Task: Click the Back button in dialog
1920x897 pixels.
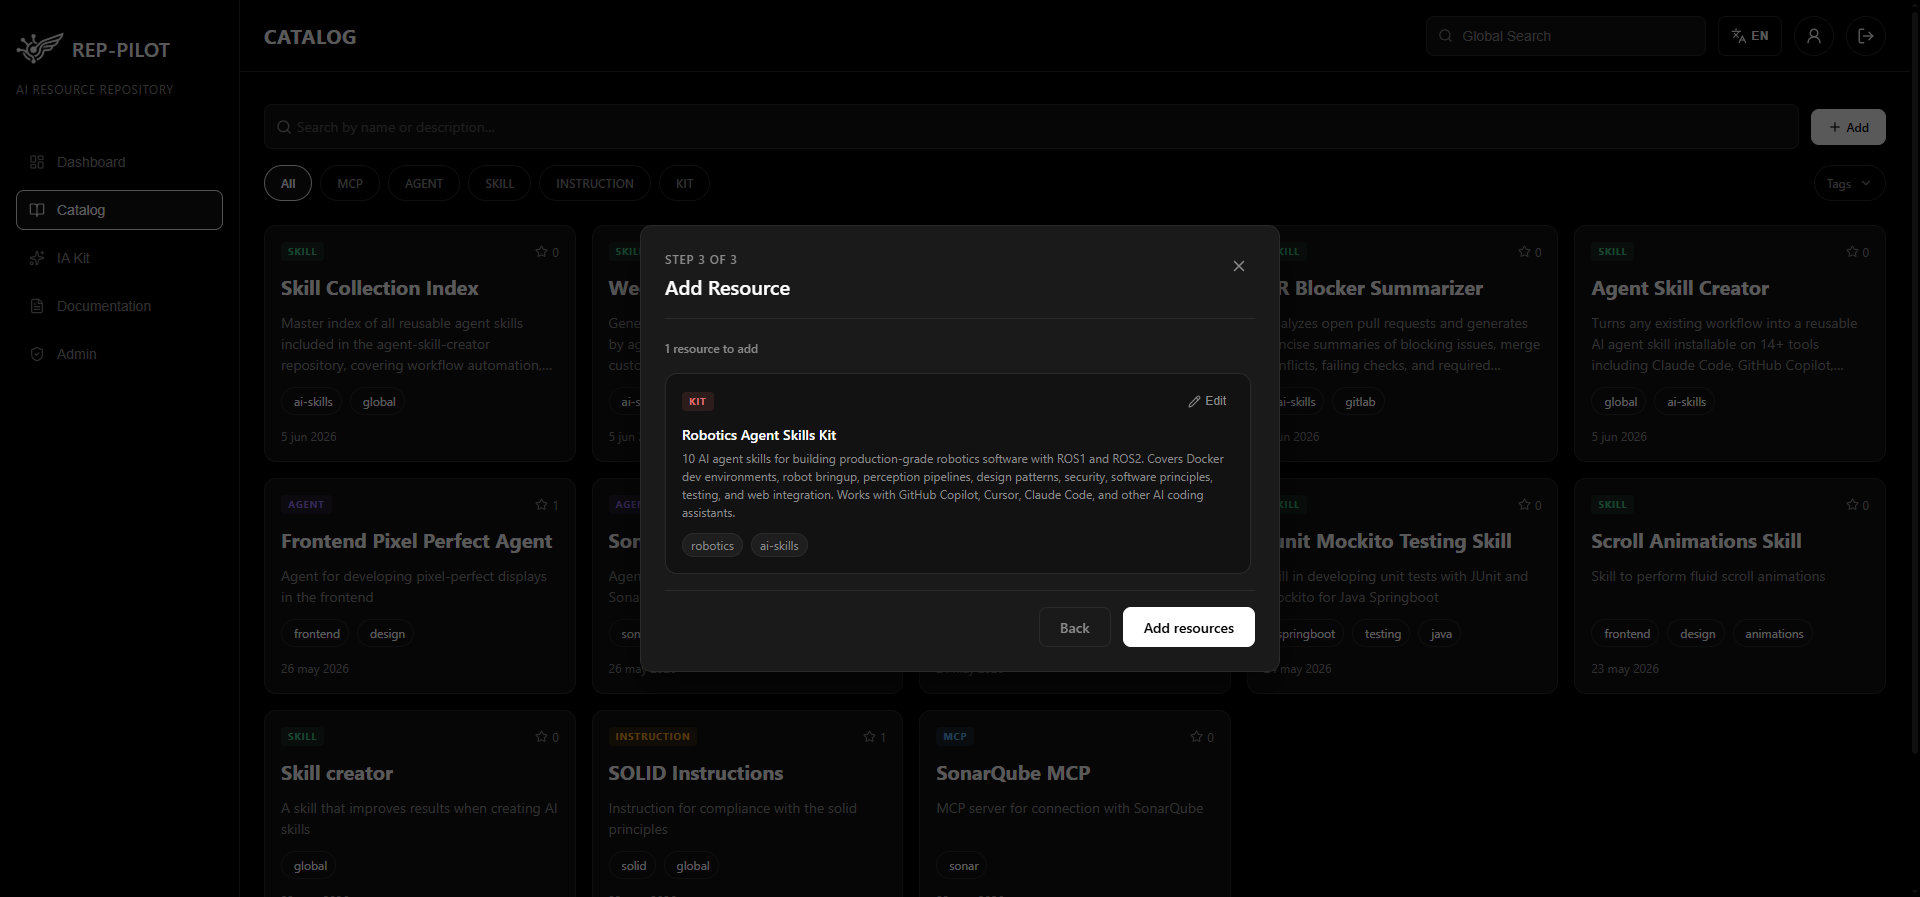Action: (1075, 627)
